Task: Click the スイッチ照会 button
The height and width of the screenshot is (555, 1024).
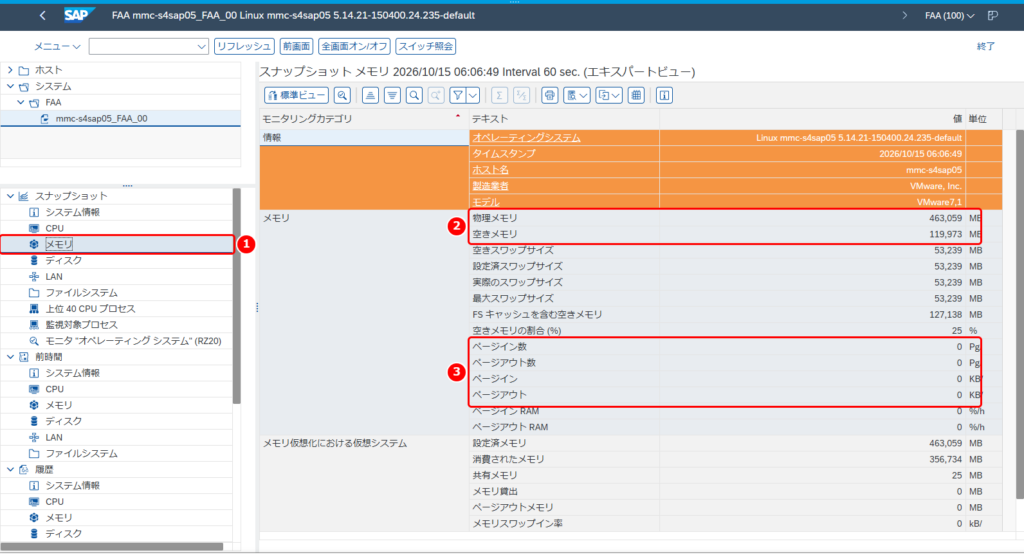Action: point(426,46)
